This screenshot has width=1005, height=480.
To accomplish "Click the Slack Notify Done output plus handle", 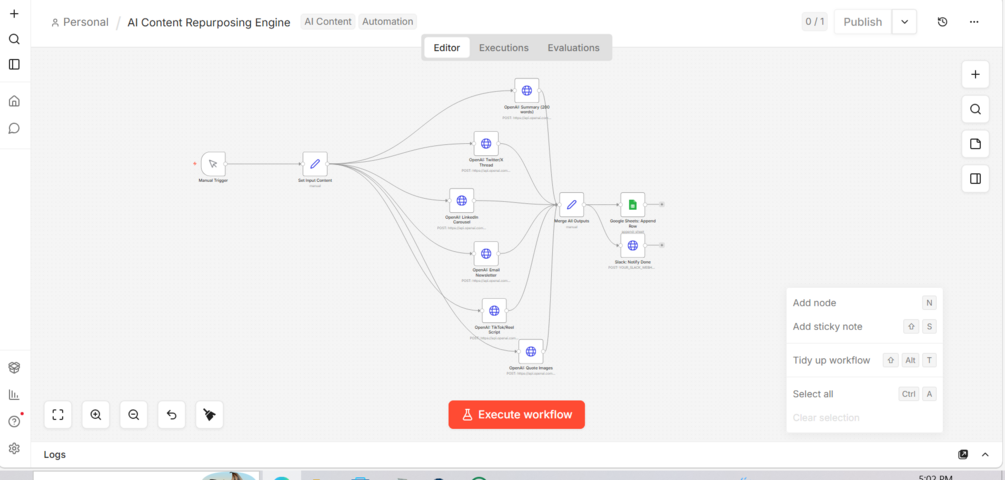I will 662,245.
